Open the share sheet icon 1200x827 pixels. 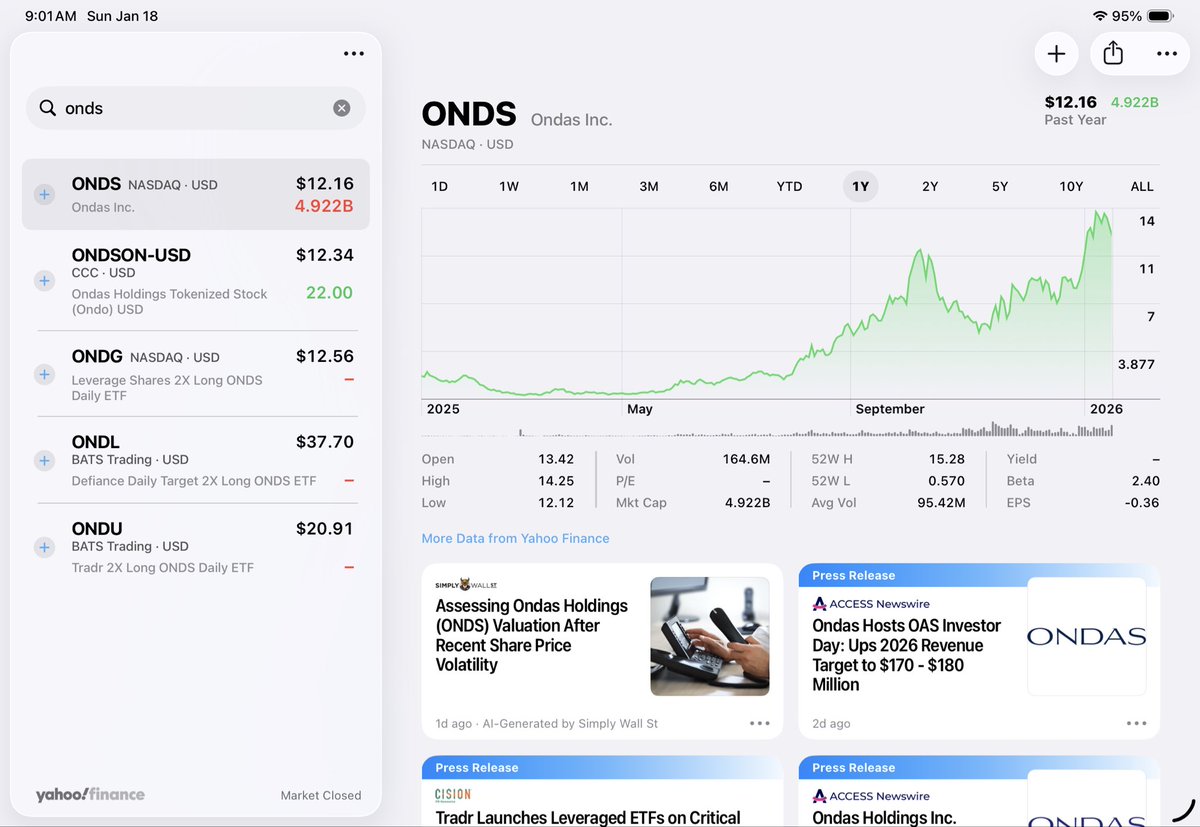coord(1113,54)
